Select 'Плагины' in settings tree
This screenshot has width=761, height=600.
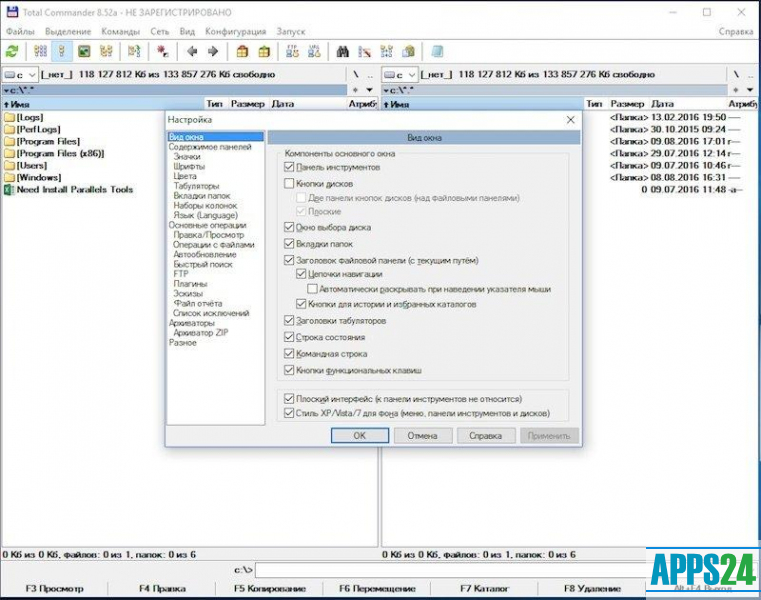tap(190, 283)
